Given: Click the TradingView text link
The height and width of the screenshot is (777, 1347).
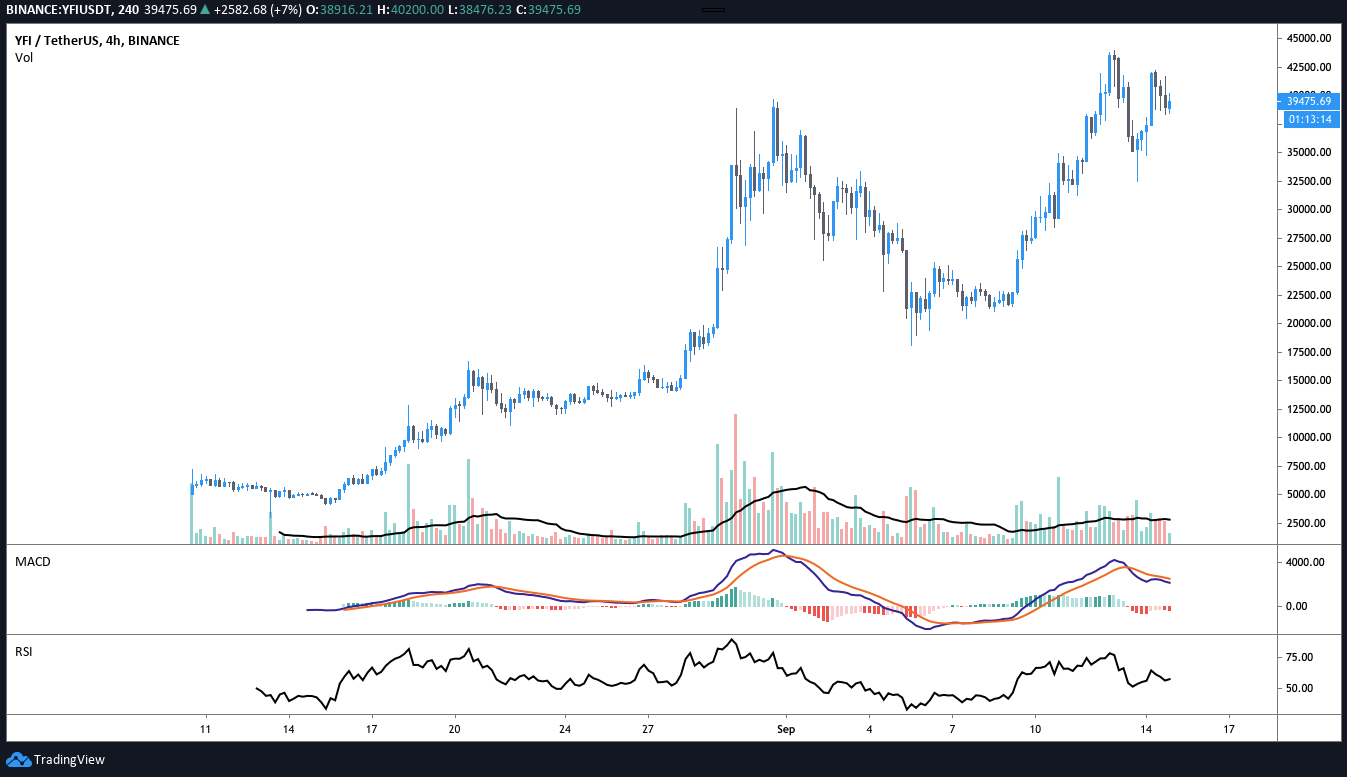Looking at the screenshot, I should [x=69, y=760].
